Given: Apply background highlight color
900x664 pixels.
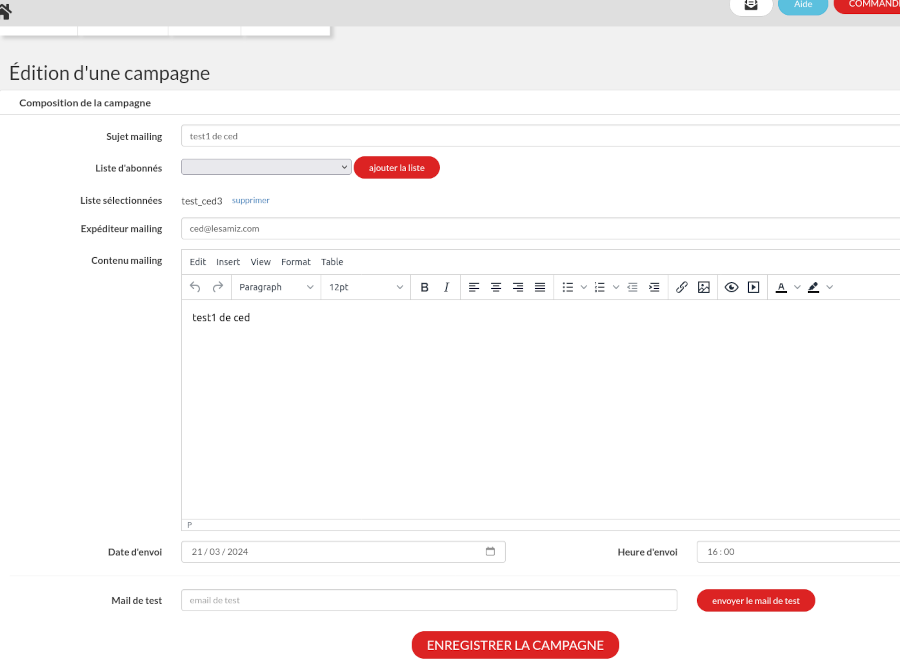Looking at the screenshot, I should pyautogui.click(x=813, y=287).
